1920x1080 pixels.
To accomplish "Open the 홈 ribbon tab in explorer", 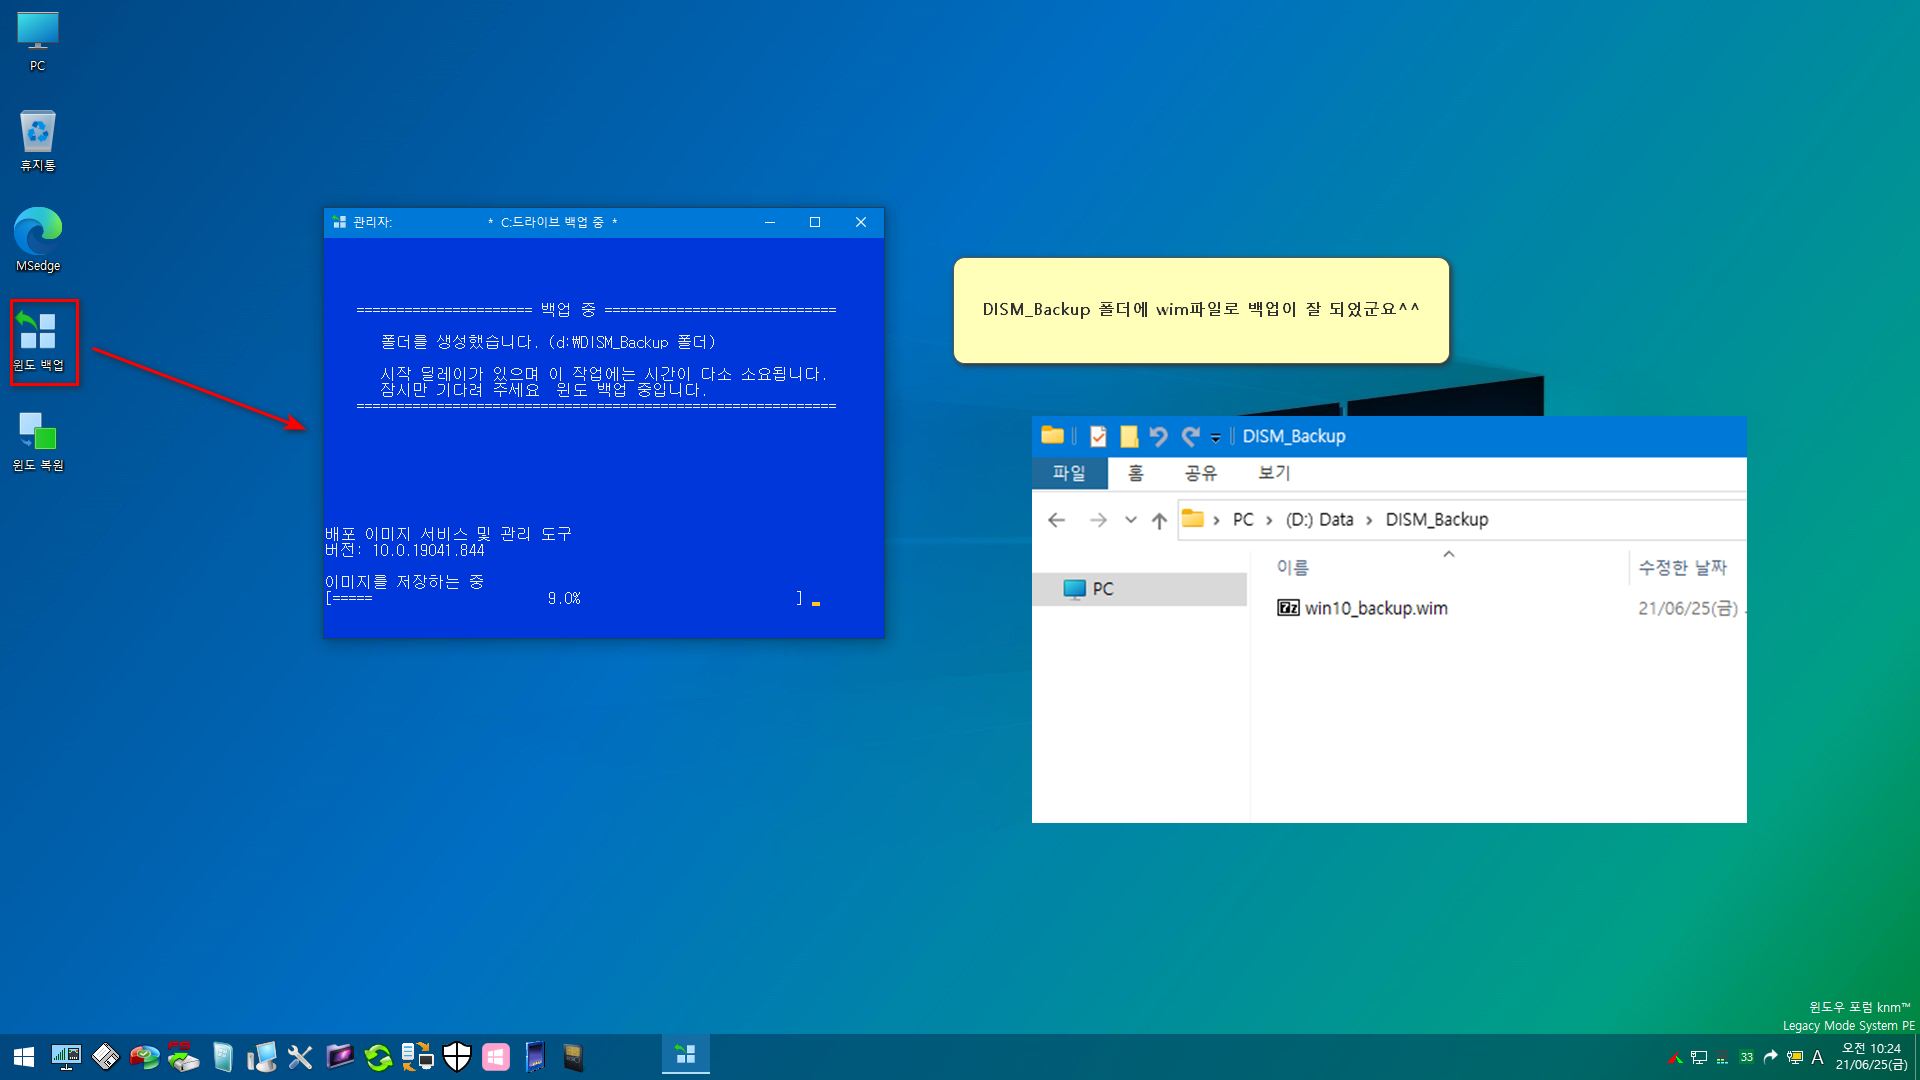I will pos(1135,473).
